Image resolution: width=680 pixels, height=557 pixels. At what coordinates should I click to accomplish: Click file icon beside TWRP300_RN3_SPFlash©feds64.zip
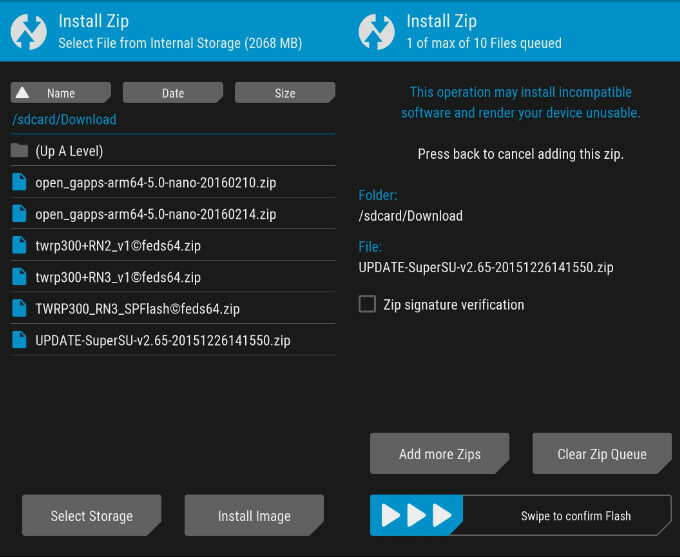(19, 308)
